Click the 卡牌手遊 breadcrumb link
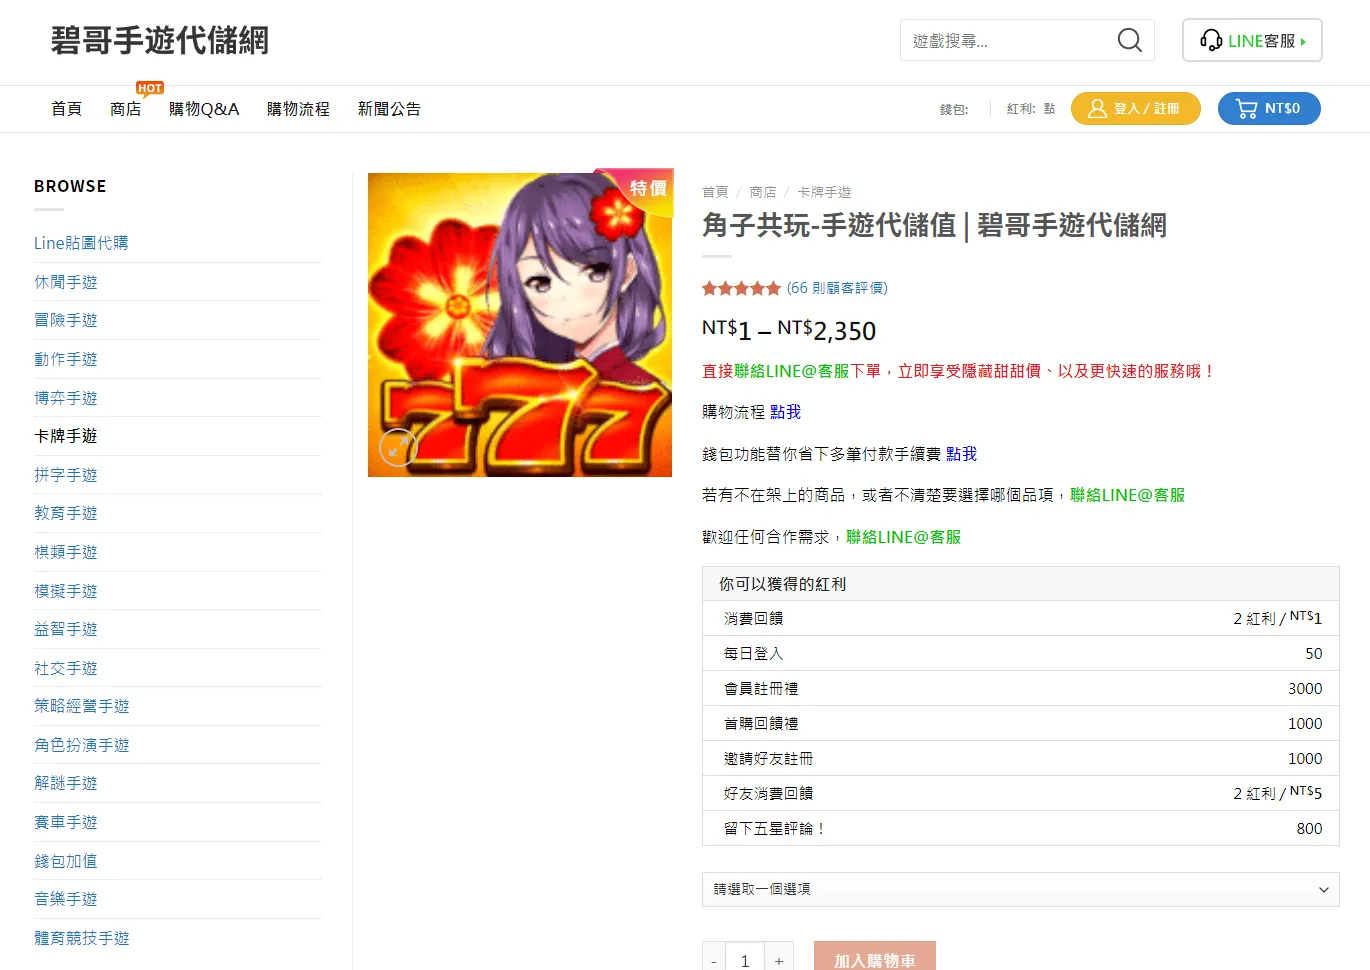 click(824, 192)
